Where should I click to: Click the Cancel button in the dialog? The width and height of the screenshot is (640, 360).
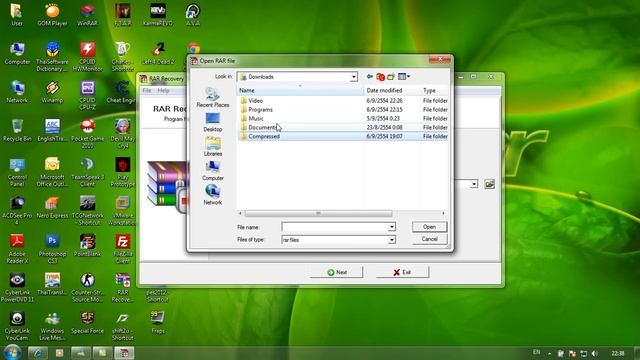(x=429, y=239)
